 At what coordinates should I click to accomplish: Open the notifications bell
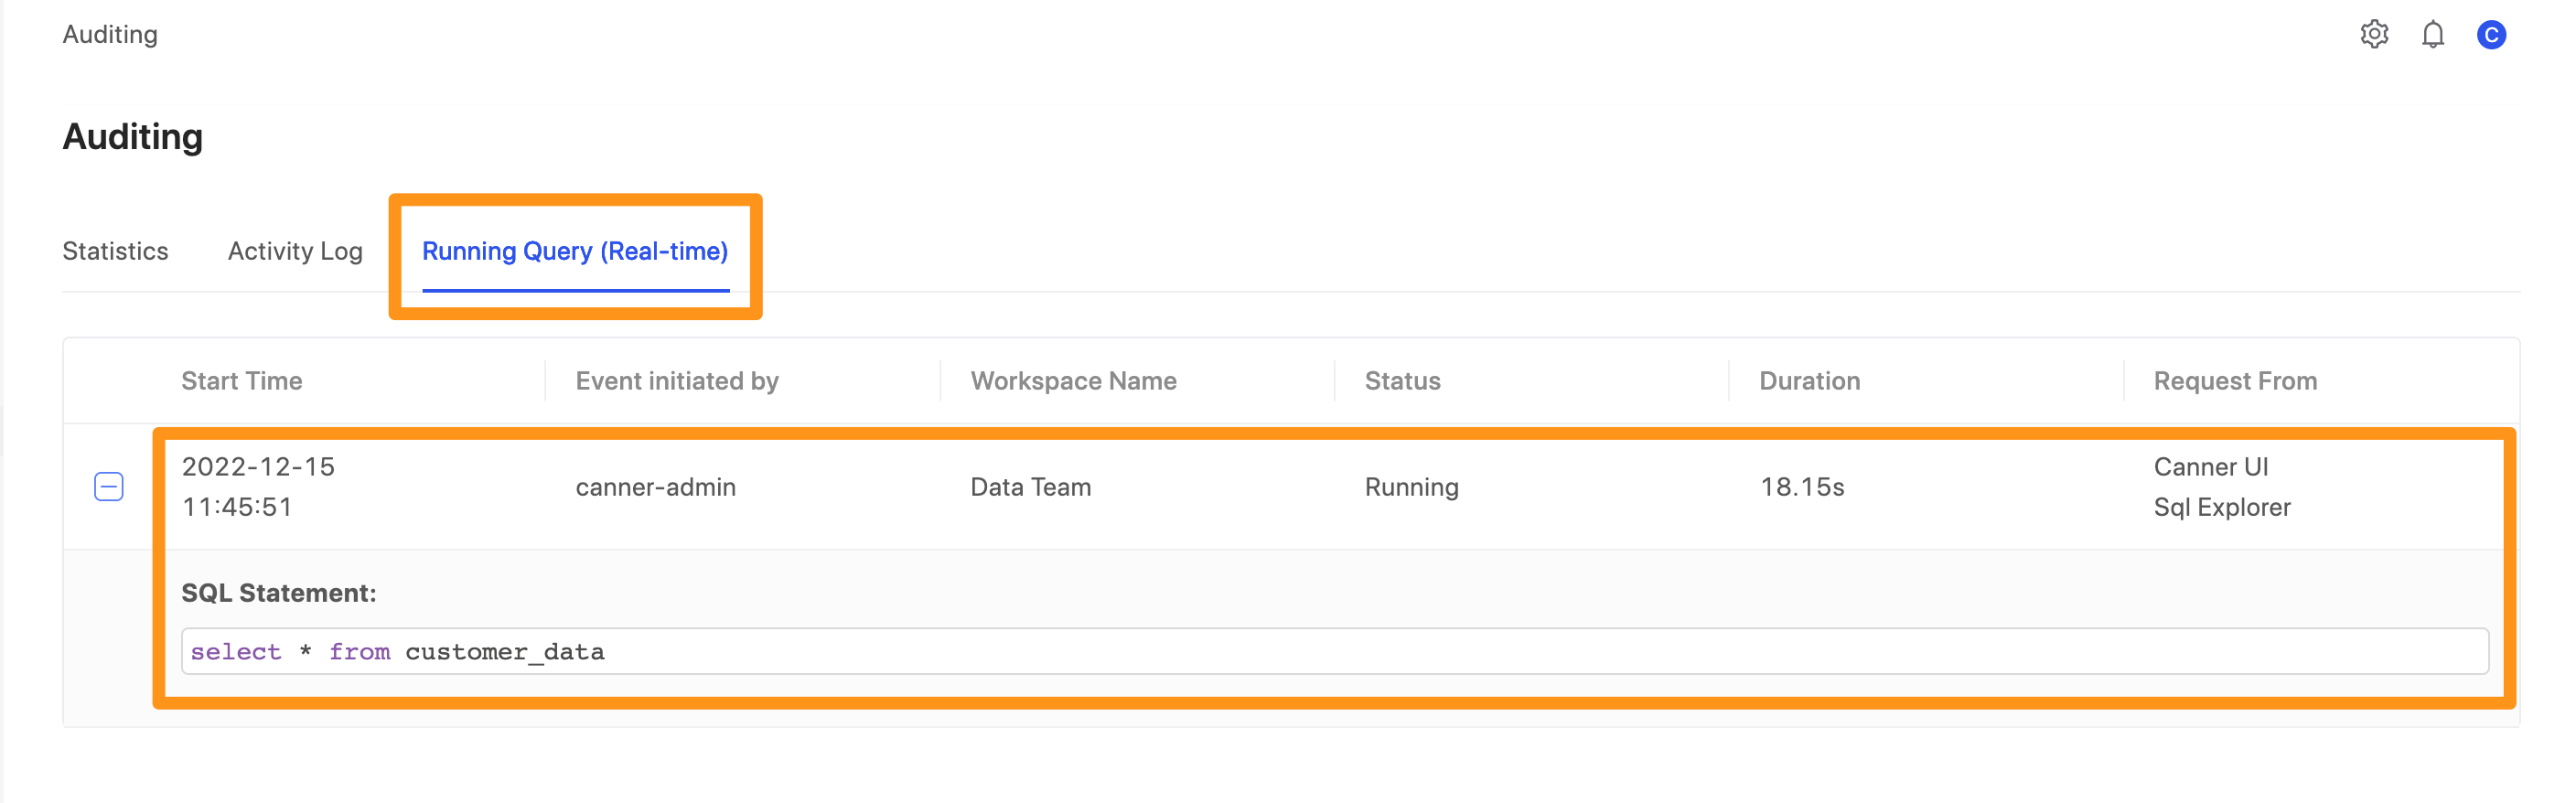2432,34
